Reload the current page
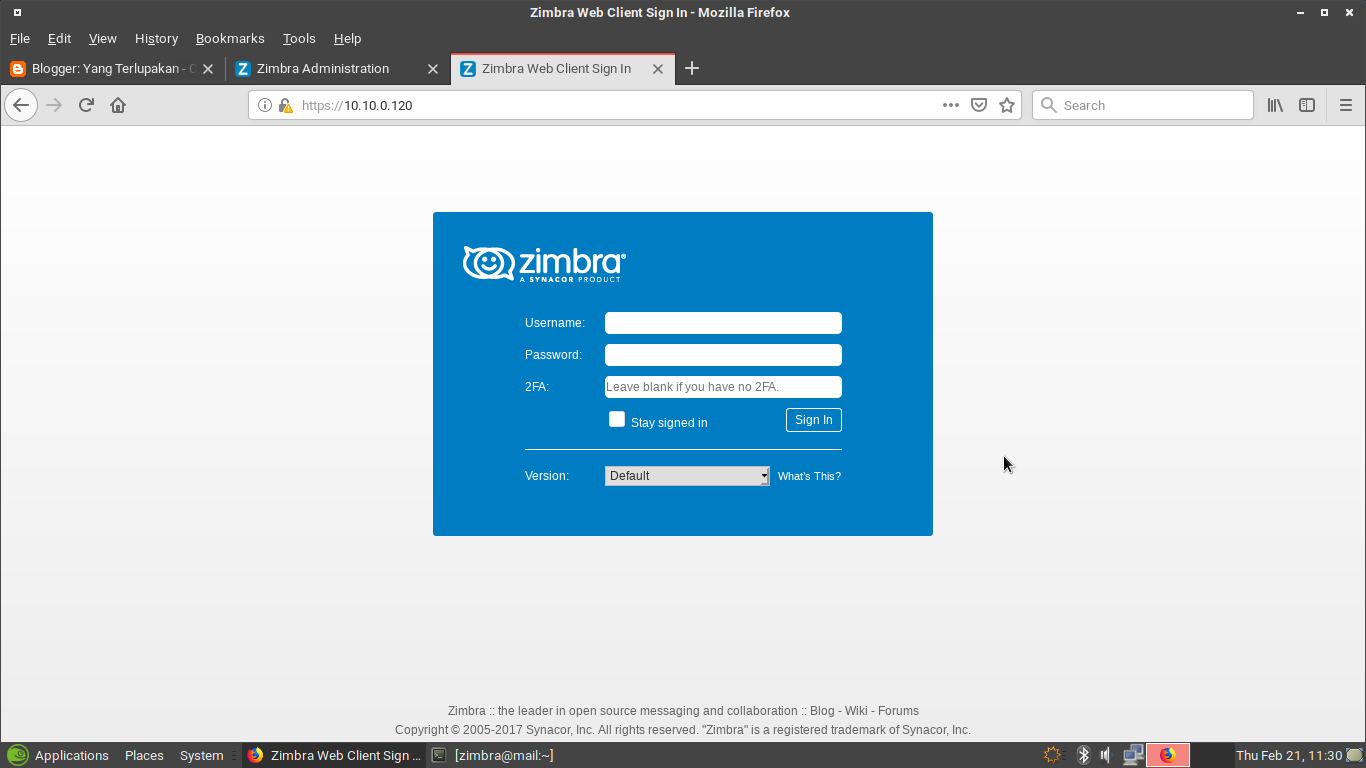The height and width of the screenshot is (768, 1366). click(x=86, y=105)
